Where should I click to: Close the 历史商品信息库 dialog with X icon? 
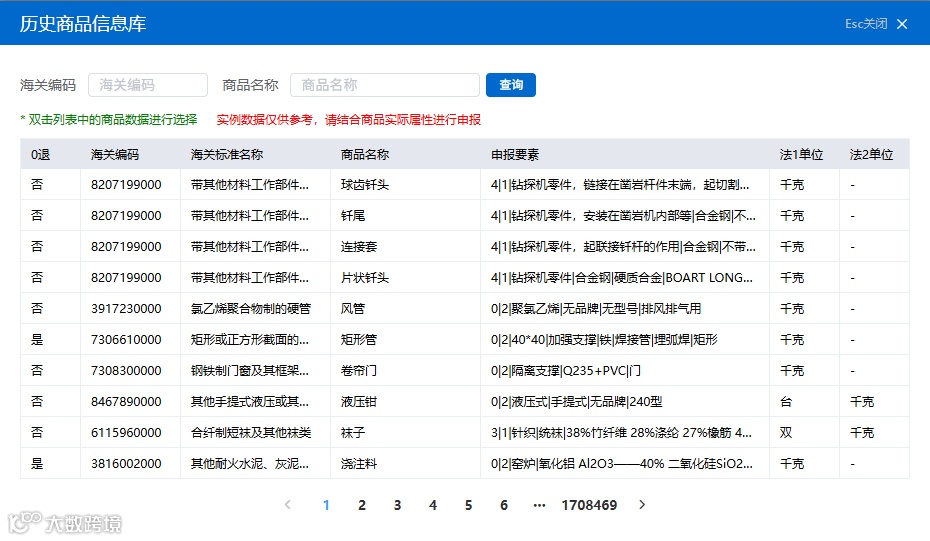[902, 24]
